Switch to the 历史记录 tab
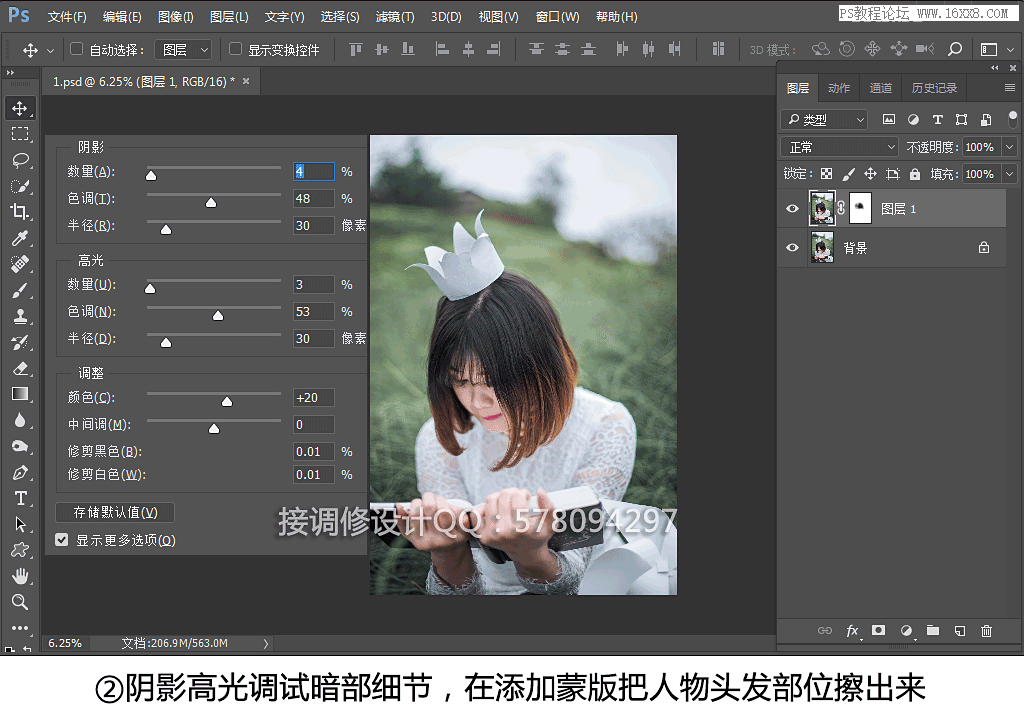 (x=935, y=88)
